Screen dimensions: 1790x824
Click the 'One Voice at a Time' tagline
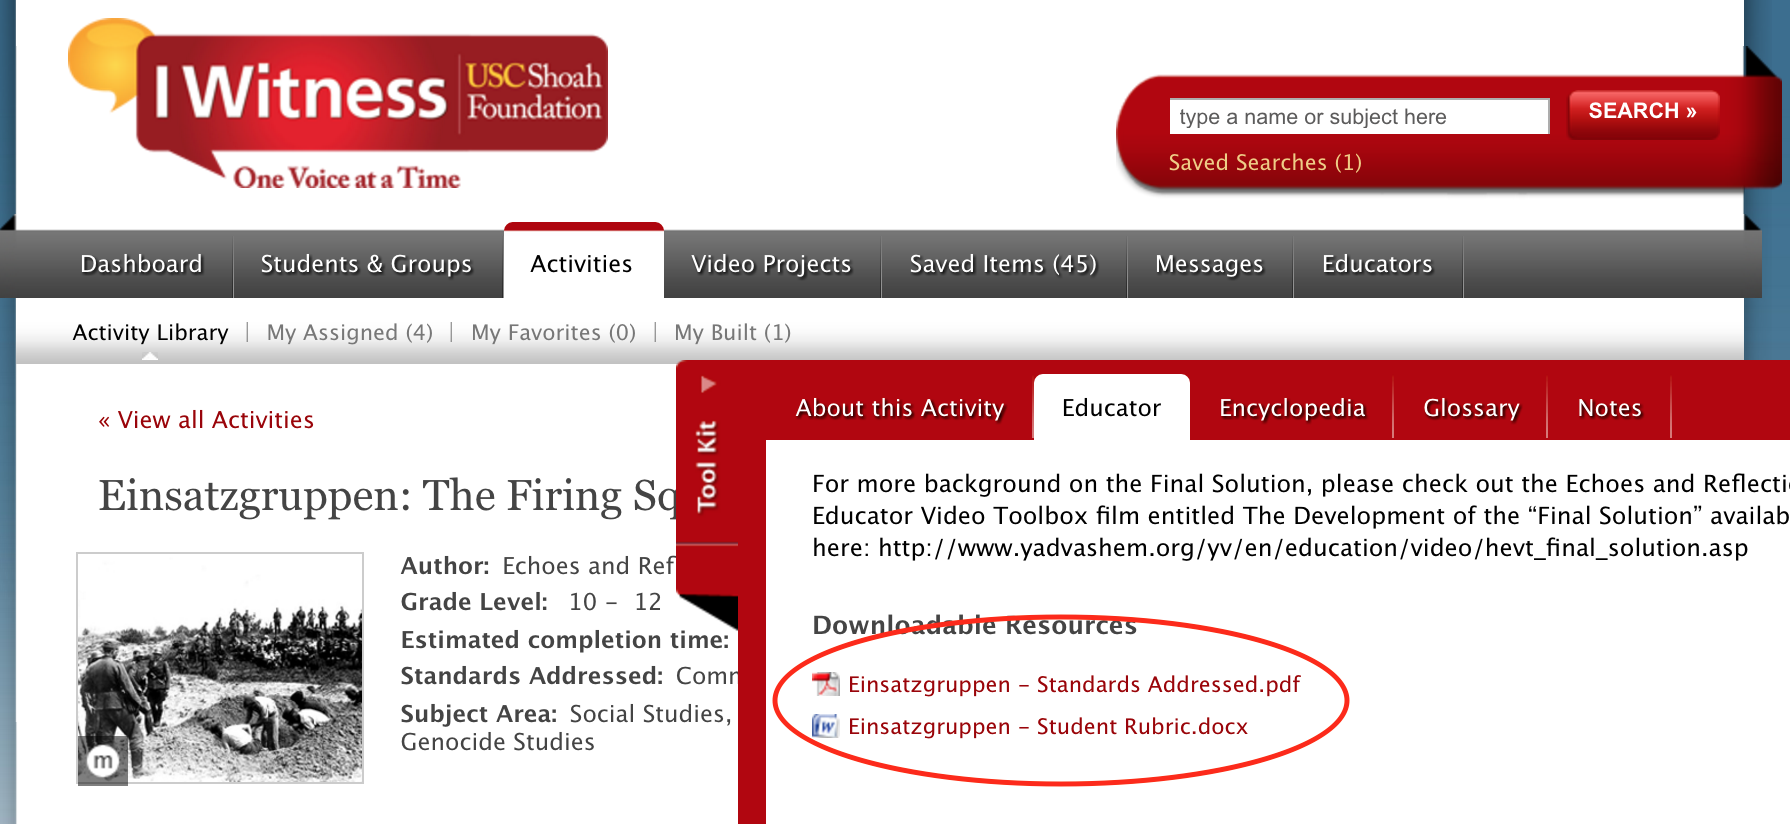coord(347,178)
